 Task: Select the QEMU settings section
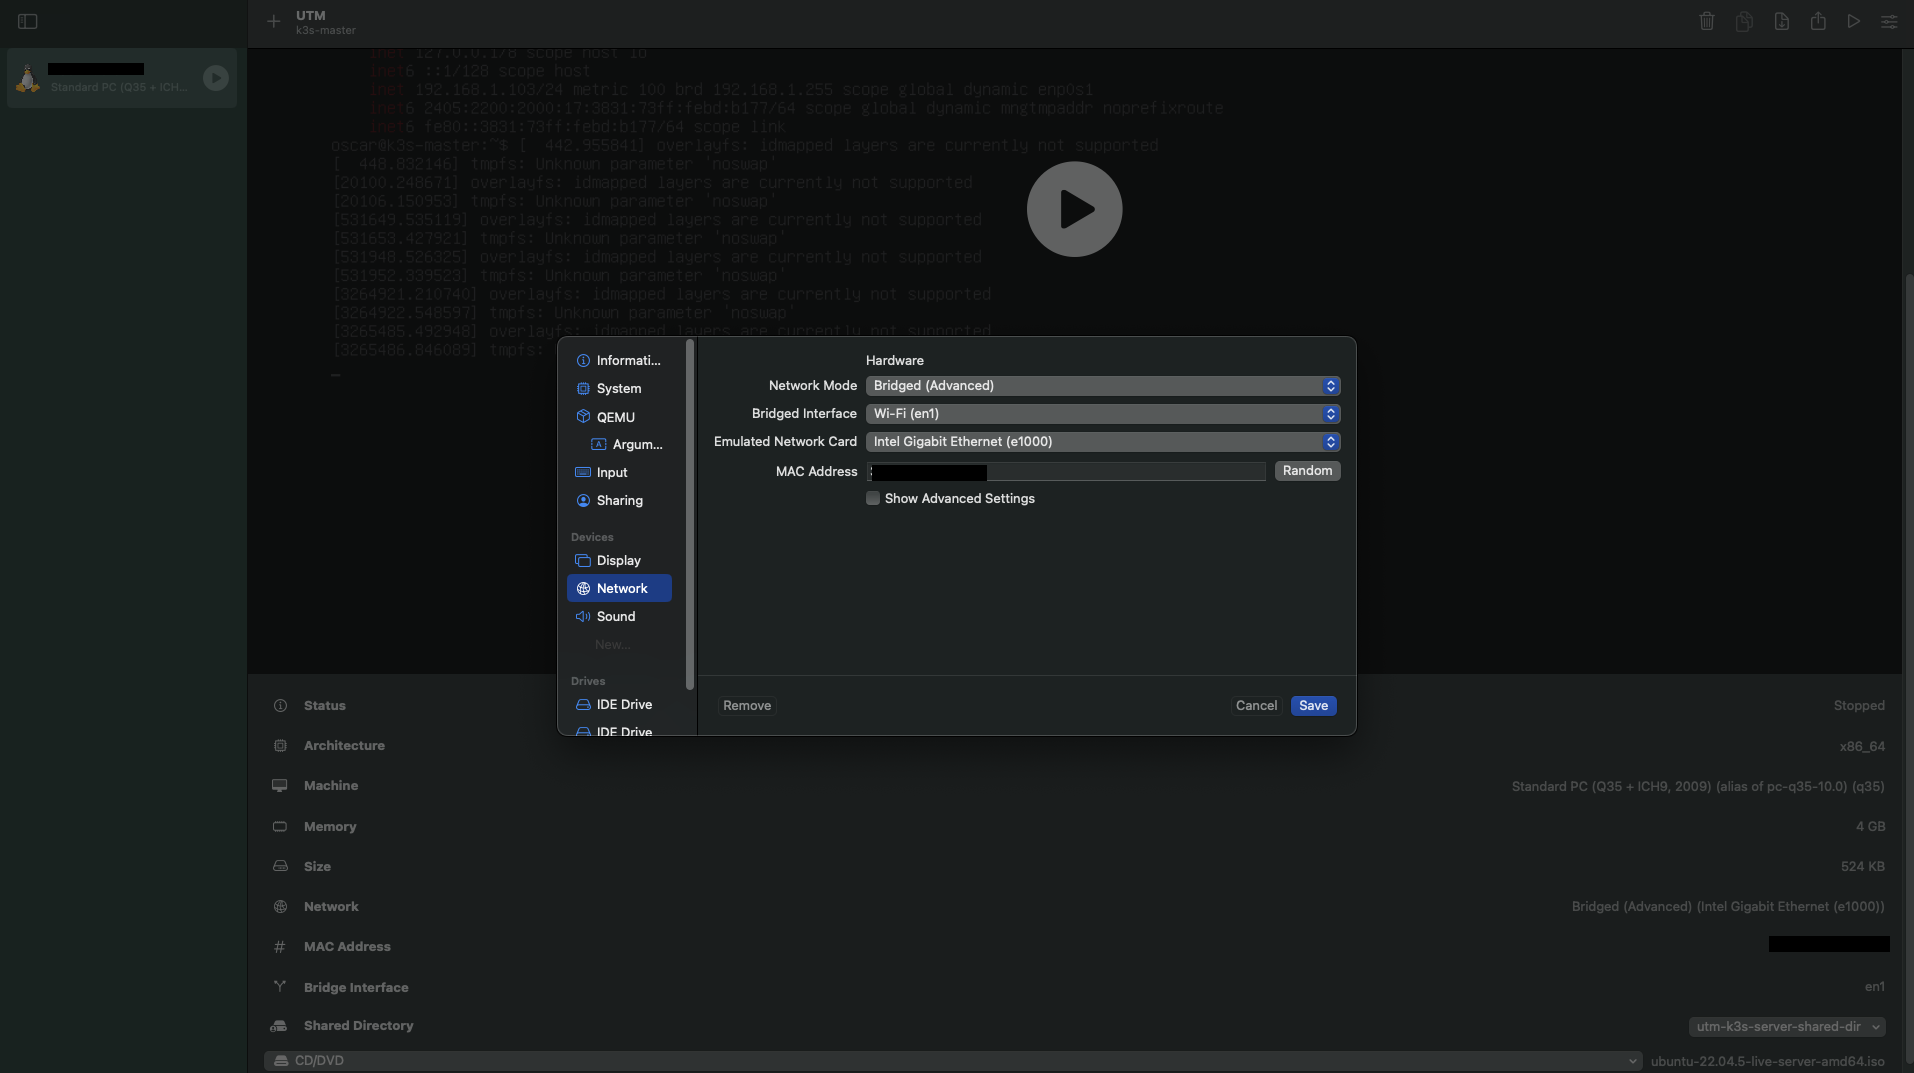[x=613, y=416]
